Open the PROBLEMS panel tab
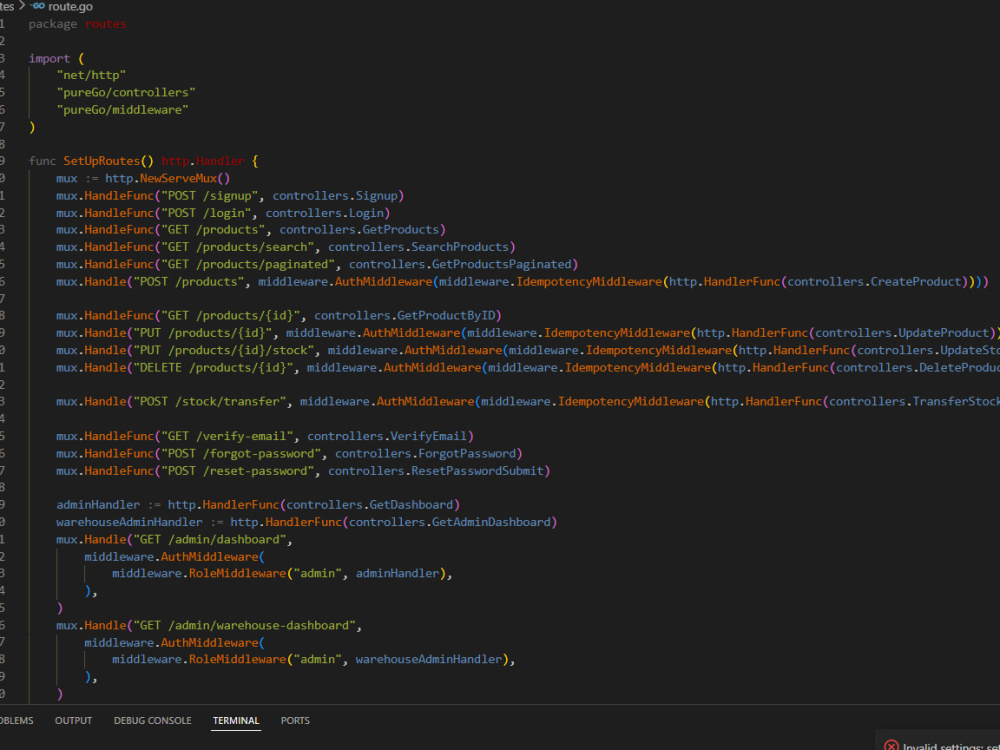Image resolution: width=1000 pixels, height=750 pixels. 16,721
